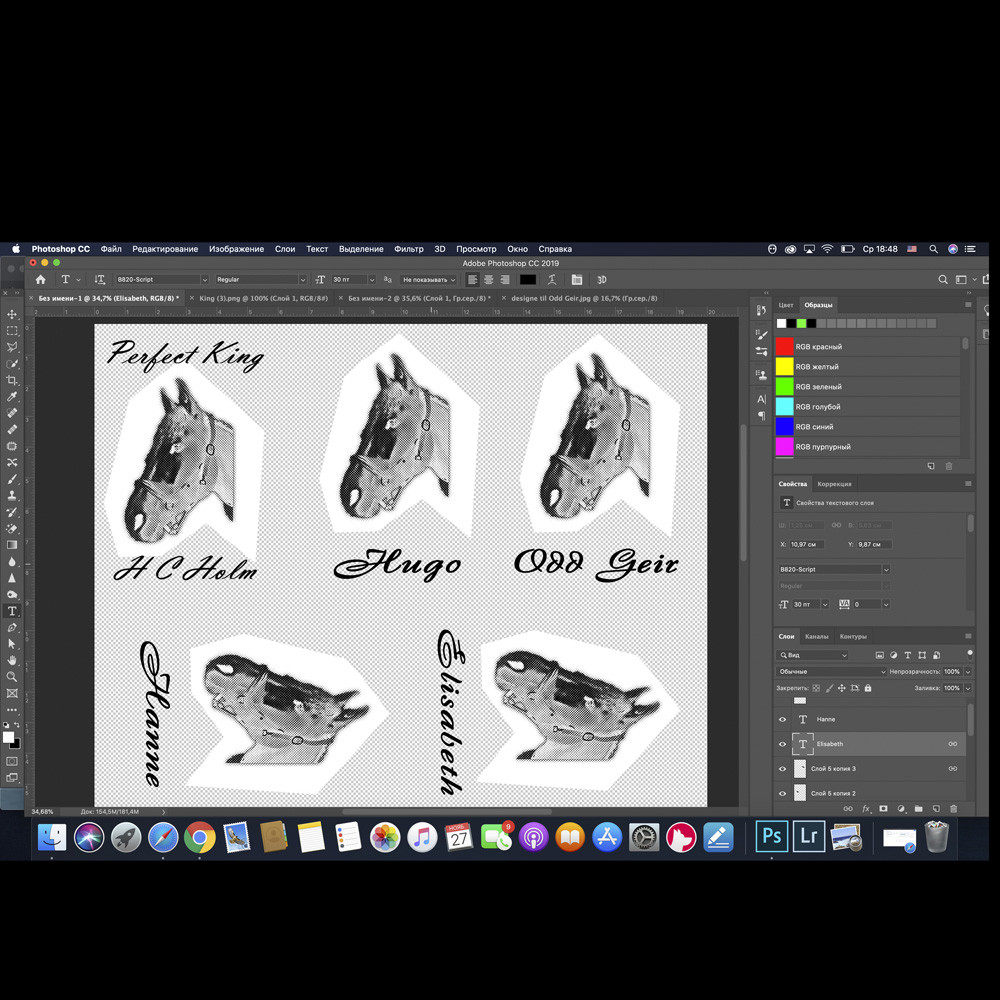Click X position field 10,97 см
Viewport: 1000px width, 1000px height.
(x=806, y=545)
